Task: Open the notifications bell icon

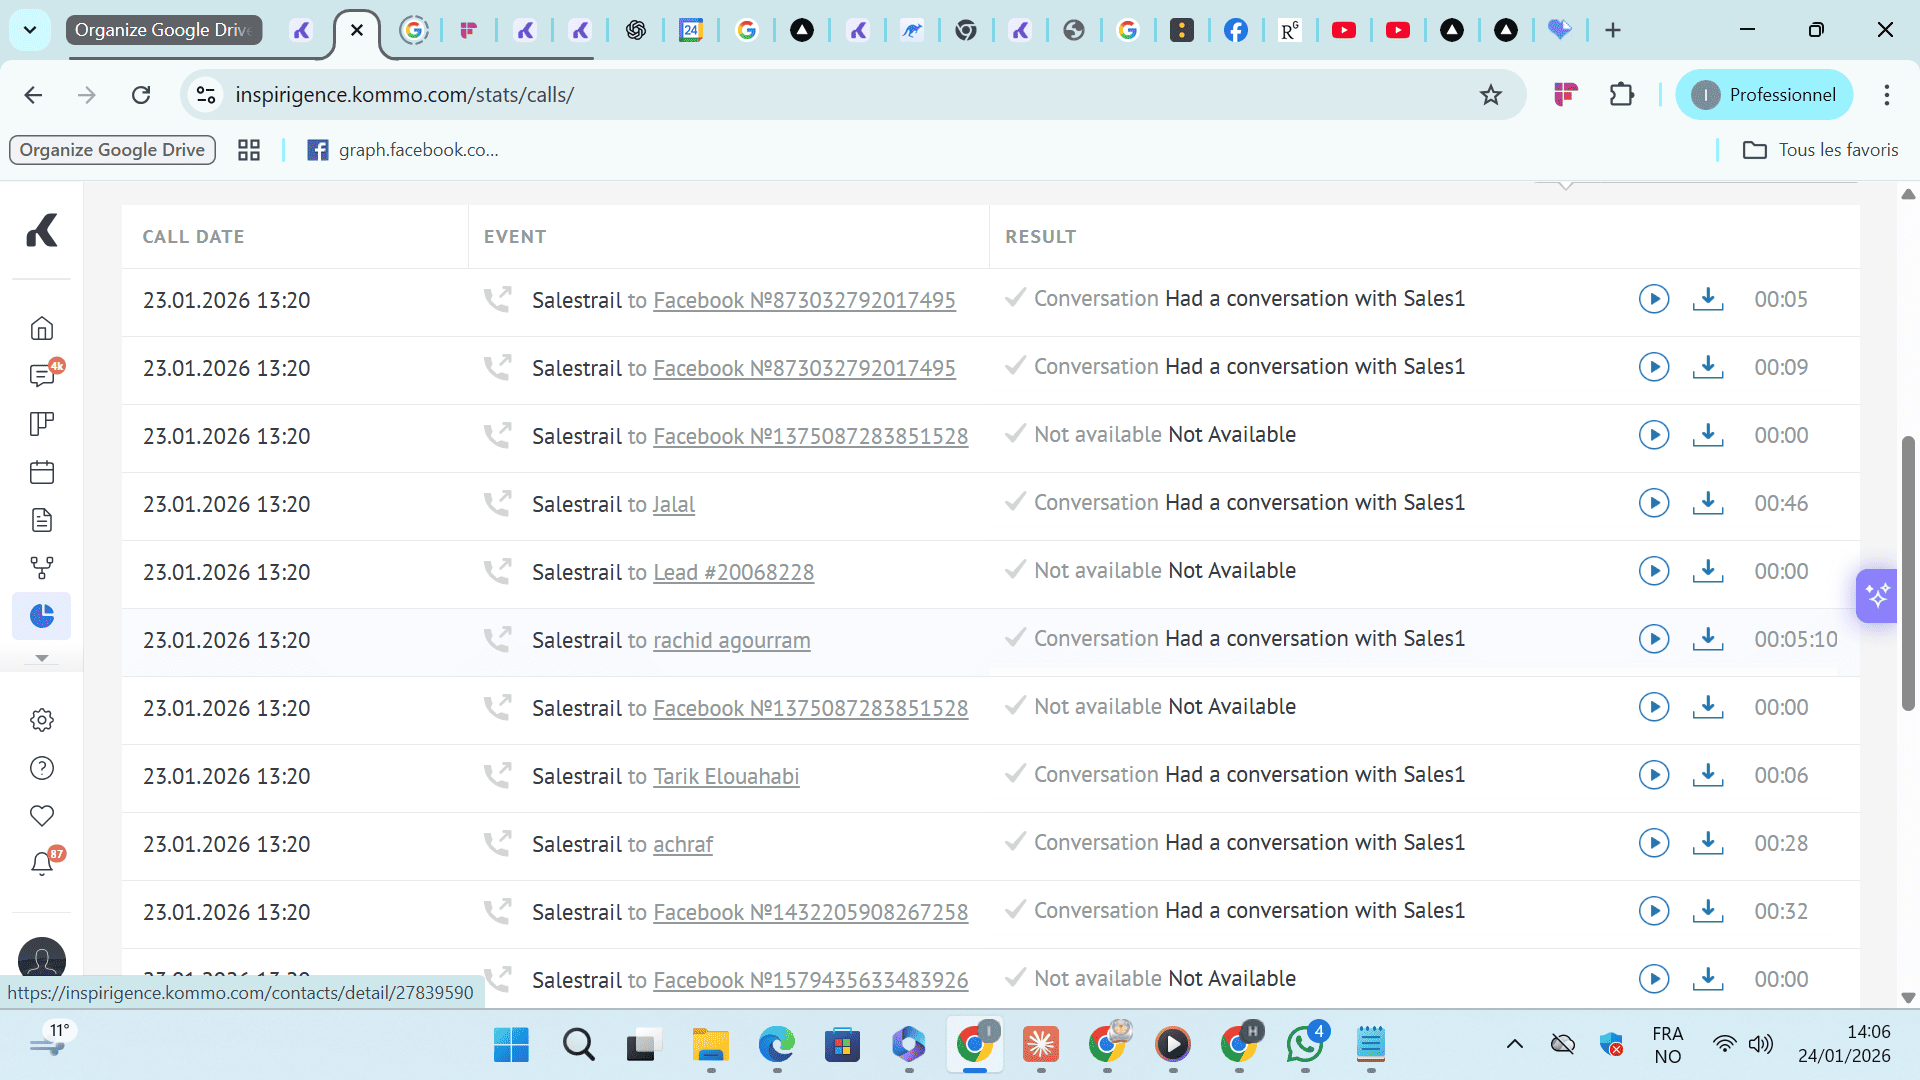Action: click(x=41, y=864)
